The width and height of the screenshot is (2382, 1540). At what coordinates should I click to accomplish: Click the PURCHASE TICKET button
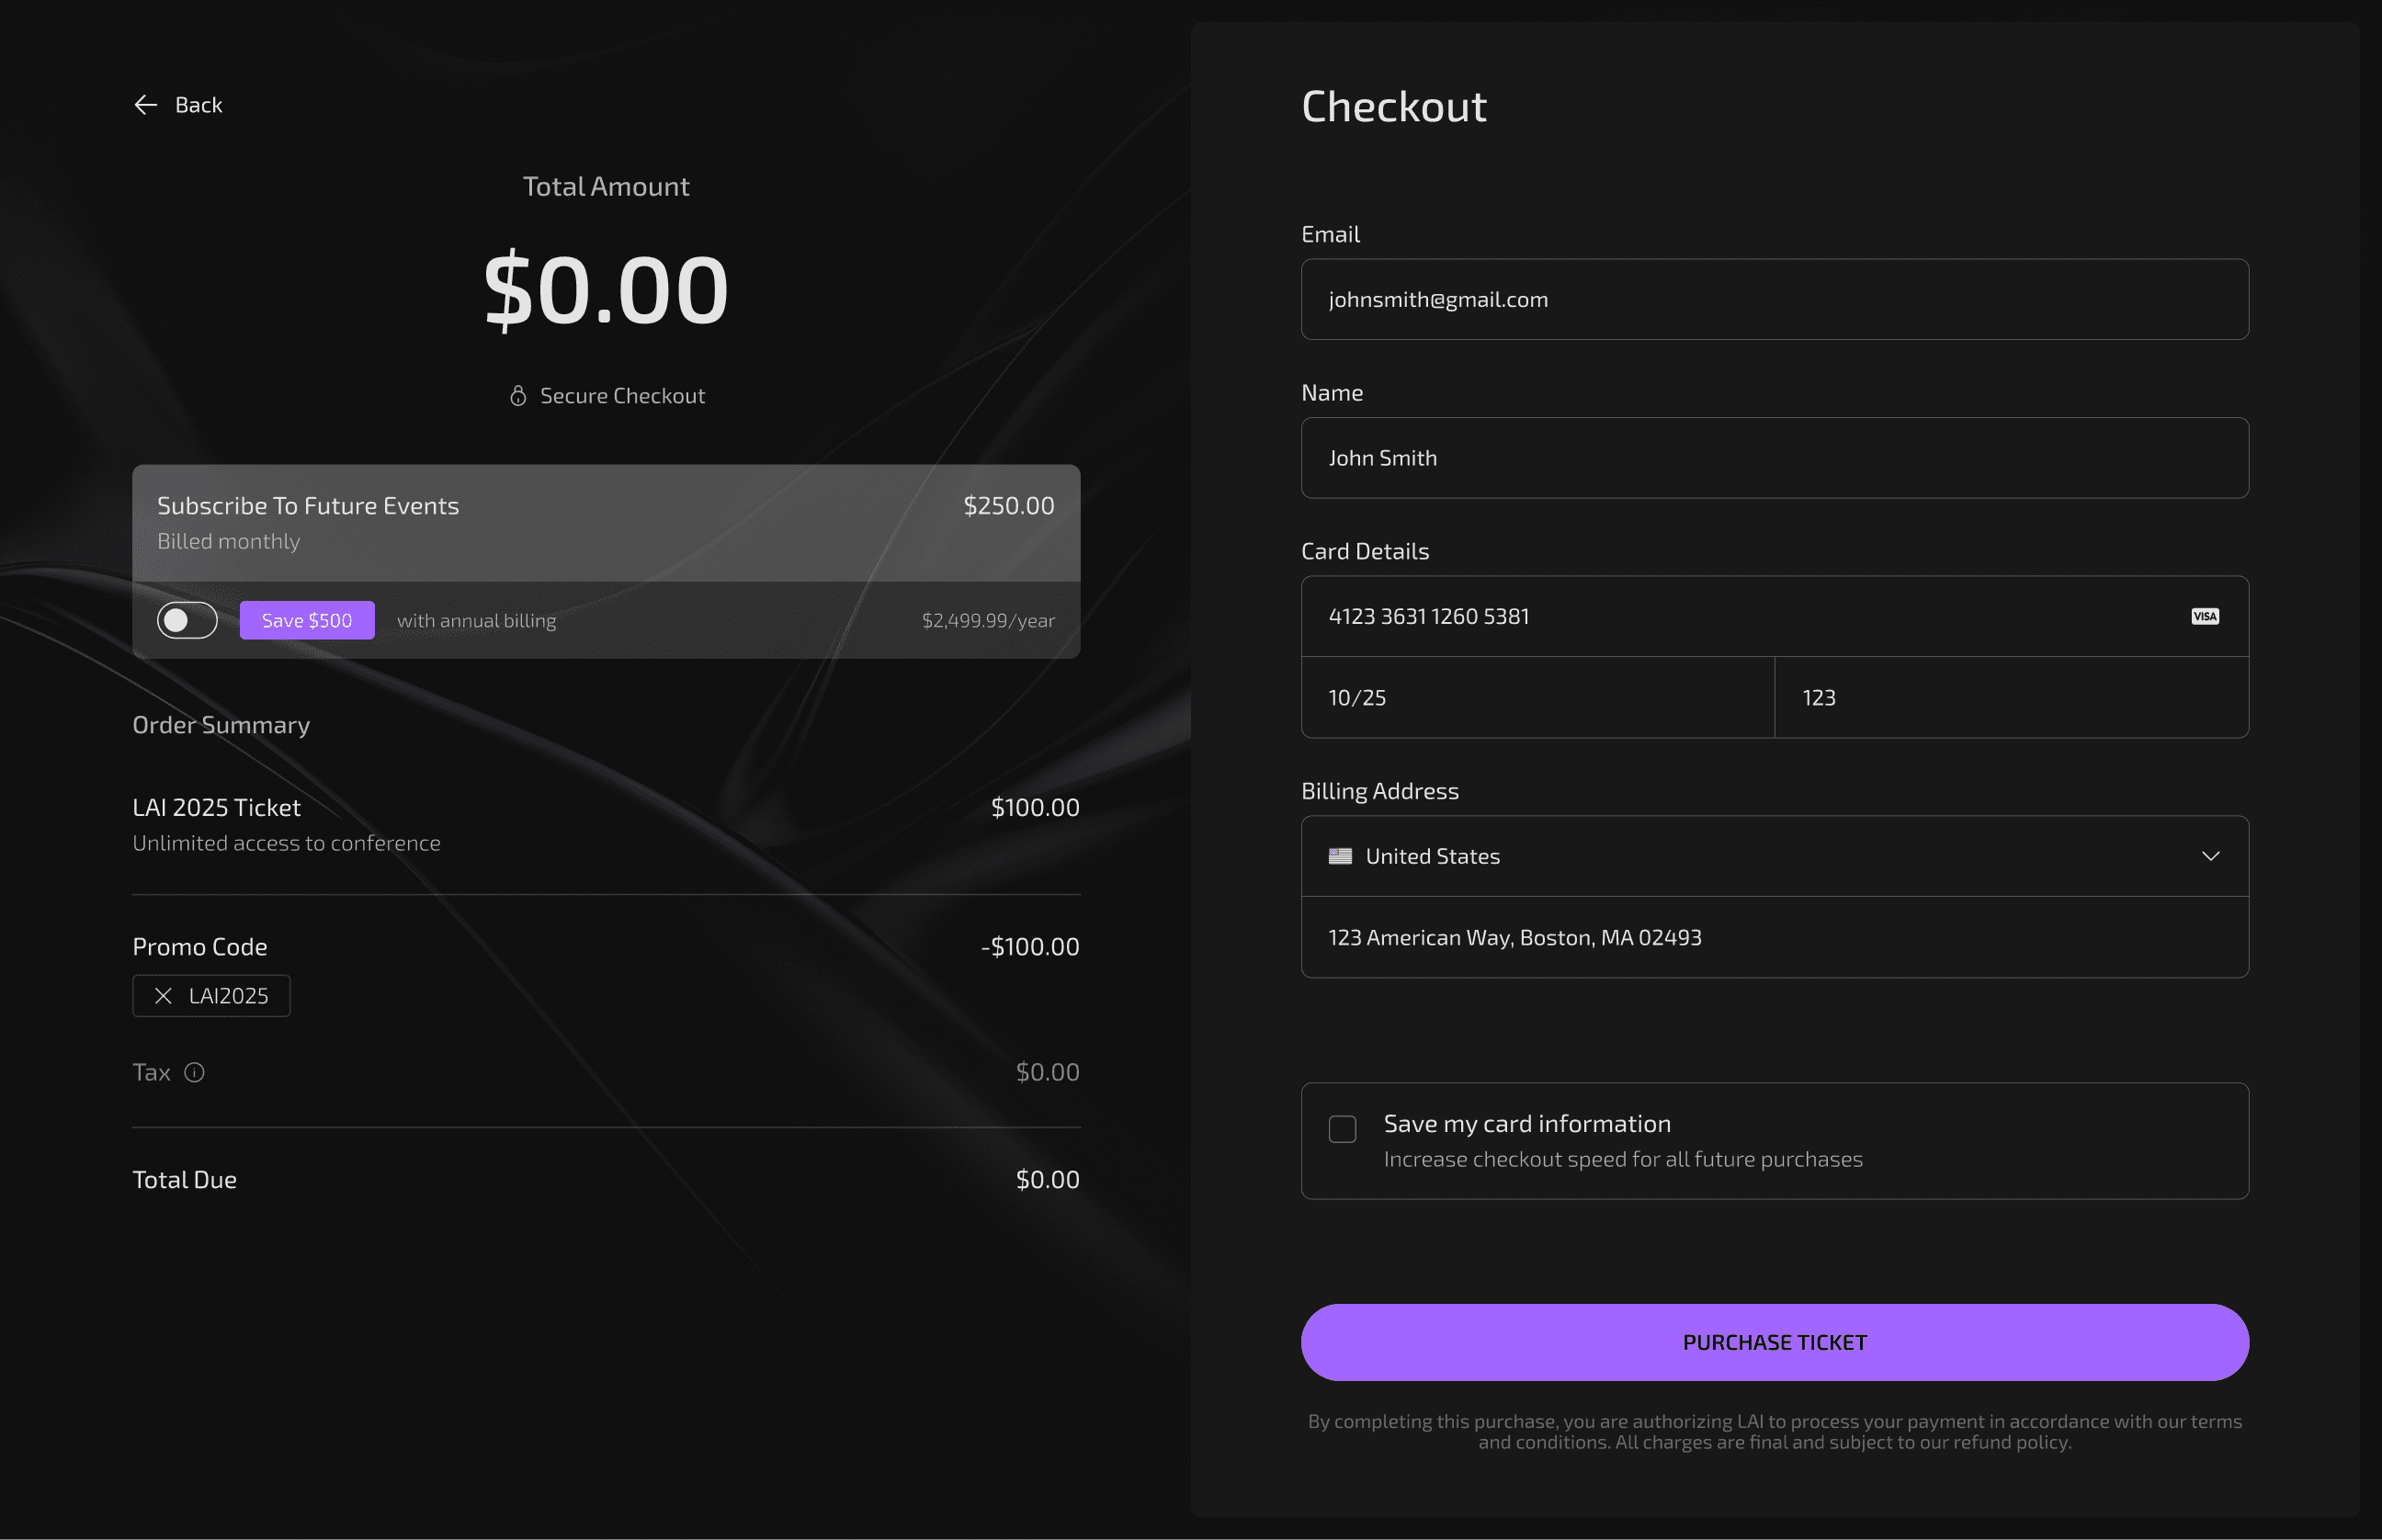tap(1774, 1342)
